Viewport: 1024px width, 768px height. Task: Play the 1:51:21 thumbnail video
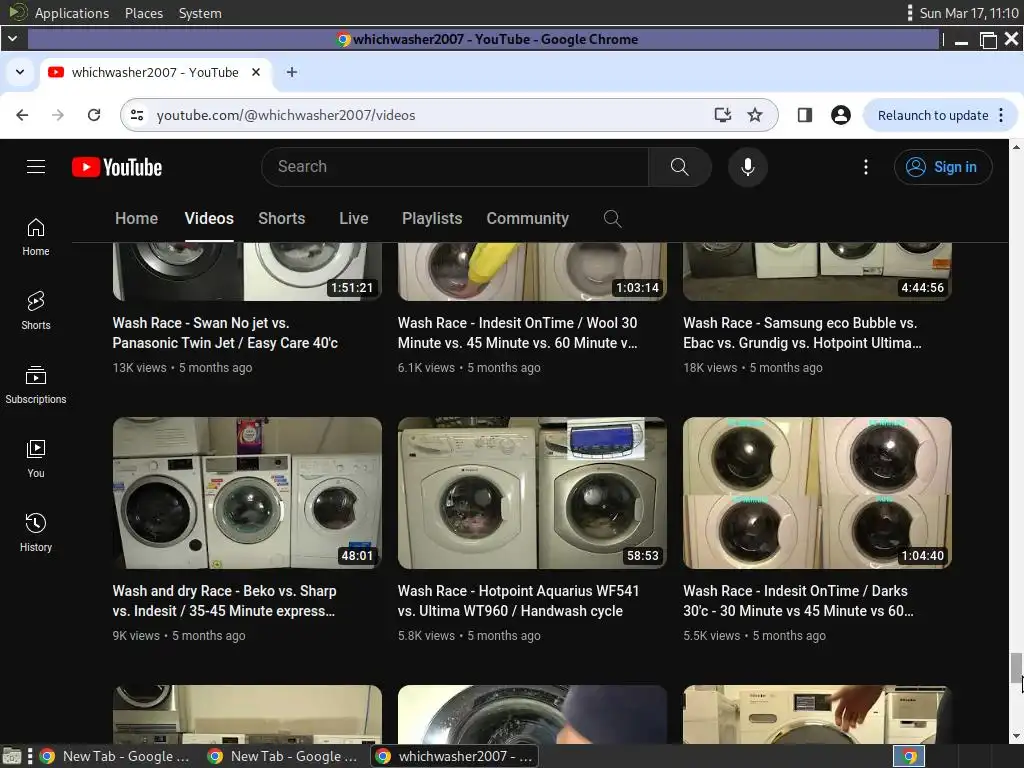[247, 272]
